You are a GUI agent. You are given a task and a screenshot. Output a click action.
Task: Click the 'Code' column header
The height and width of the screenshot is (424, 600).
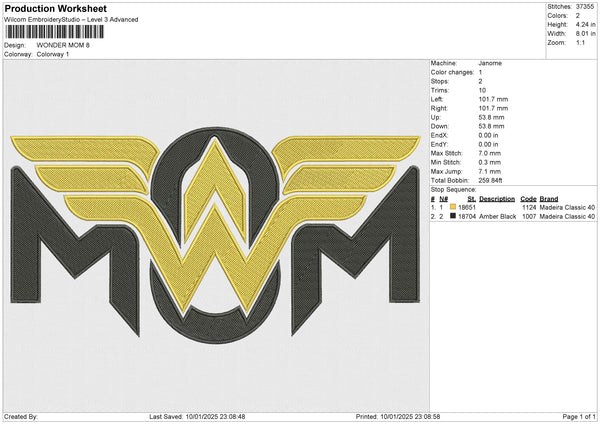click(528, 199)
